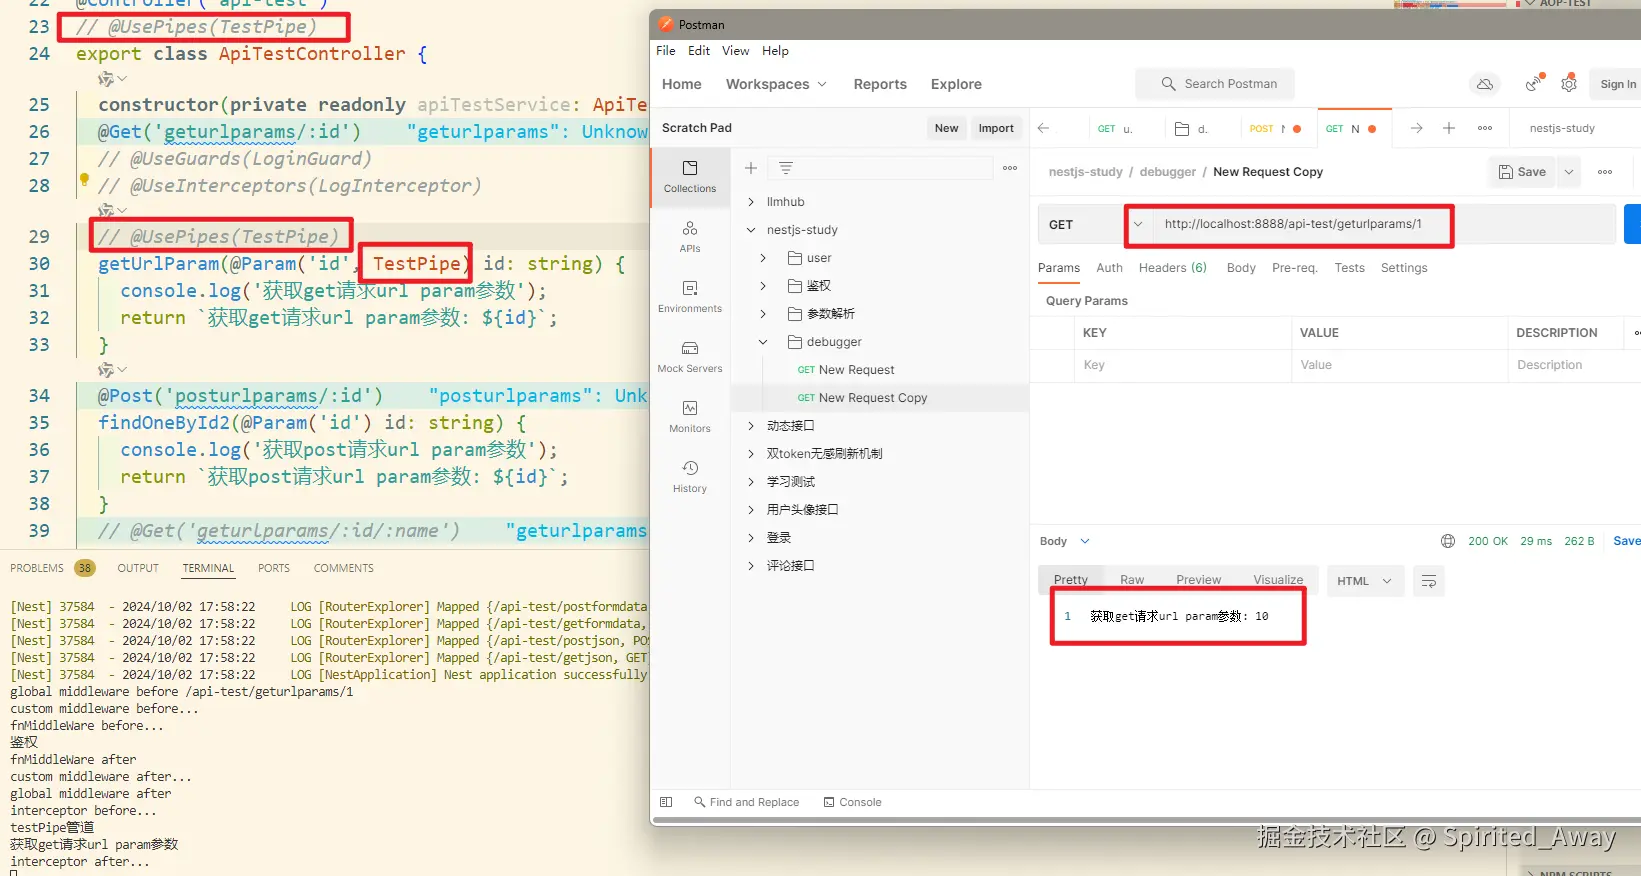Viewport: 1641px width, 876px height.
Task: Open the Environments sidebar panel
Action: (690, 296)
